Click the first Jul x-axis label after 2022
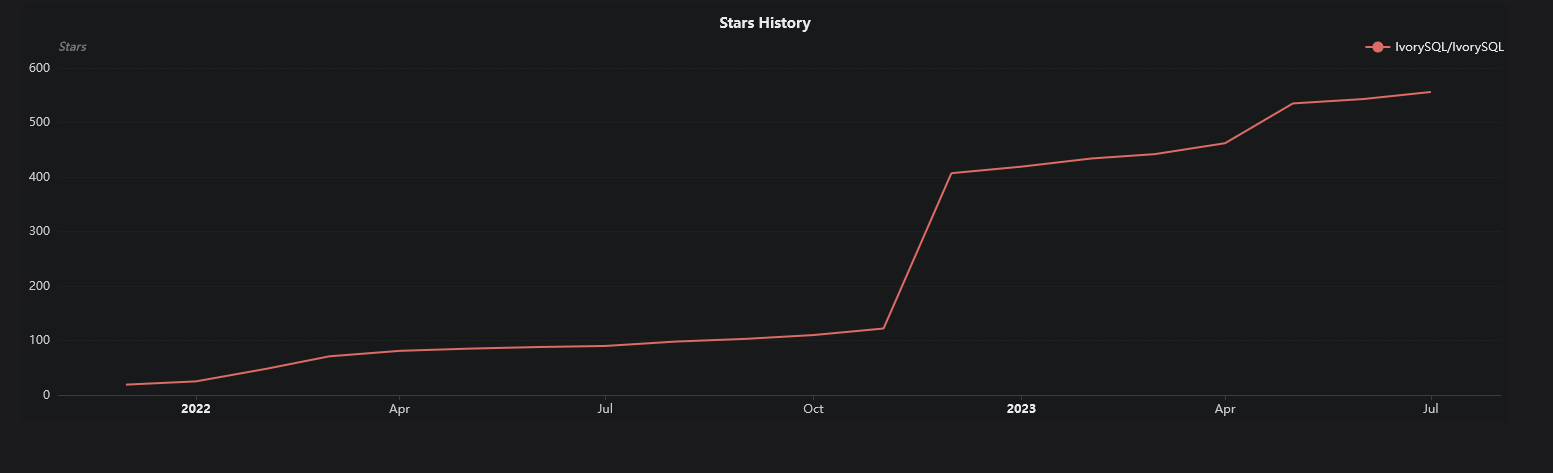The image size is (1553, 473). tap(605, 409)
